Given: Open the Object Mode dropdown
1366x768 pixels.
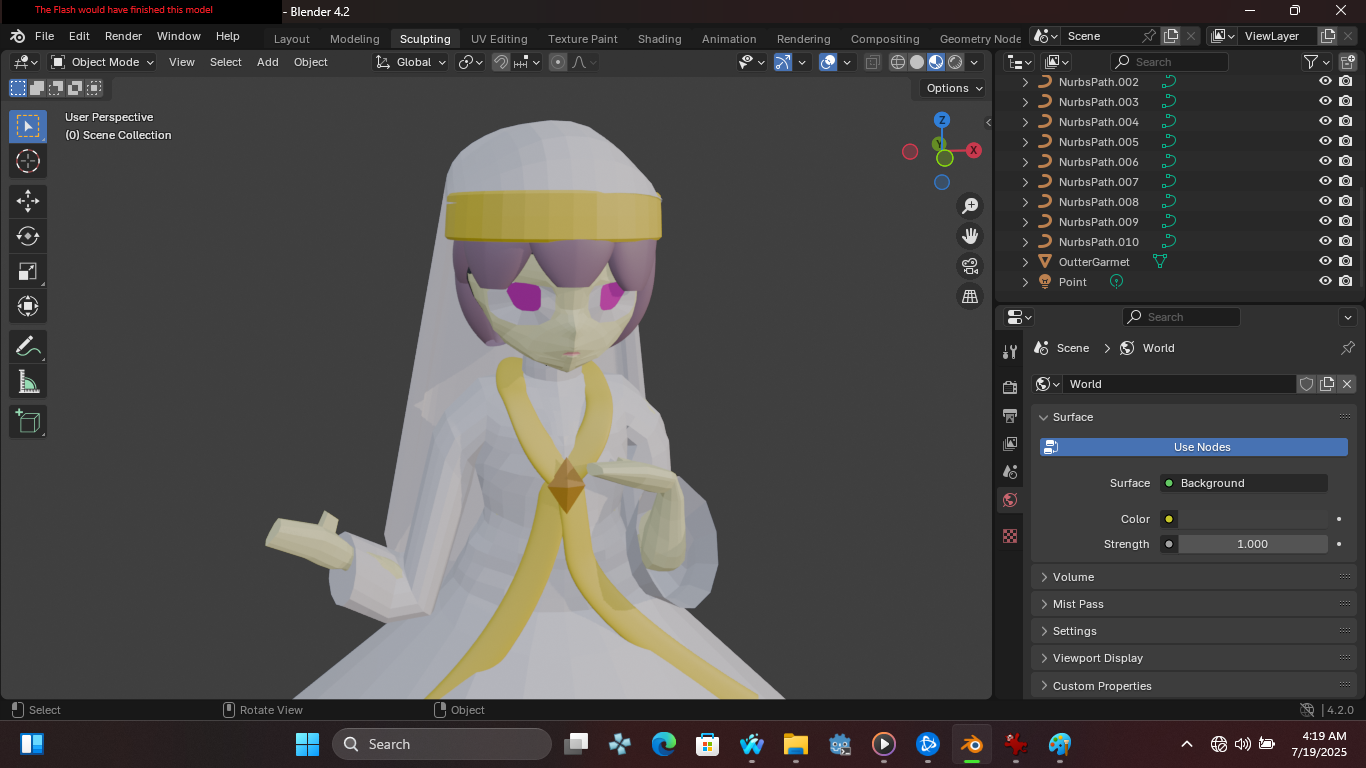Looking at the screenshot, I should coord(103,62).
